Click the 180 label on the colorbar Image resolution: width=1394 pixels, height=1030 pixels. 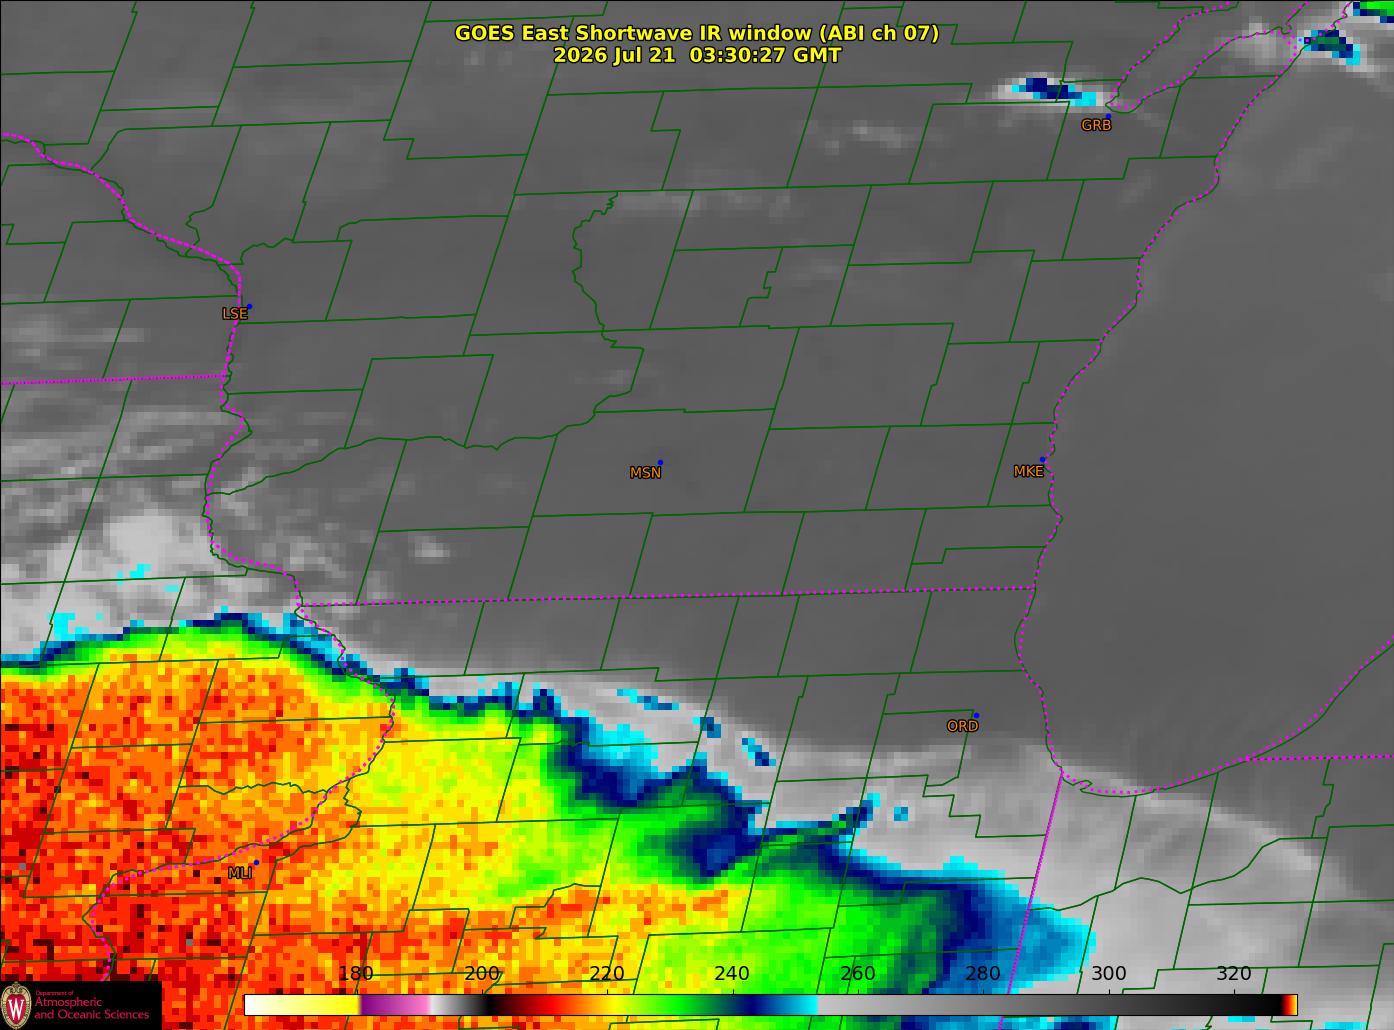[x=356, y=974]
